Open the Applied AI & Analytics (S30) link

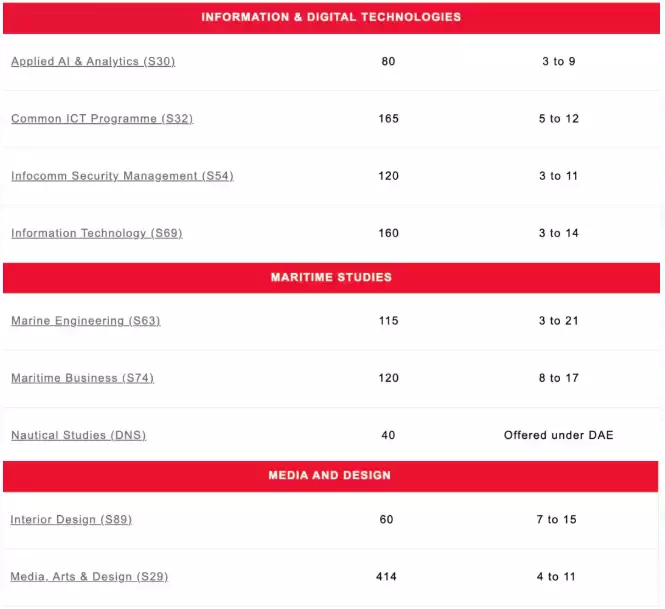[93, 62]
